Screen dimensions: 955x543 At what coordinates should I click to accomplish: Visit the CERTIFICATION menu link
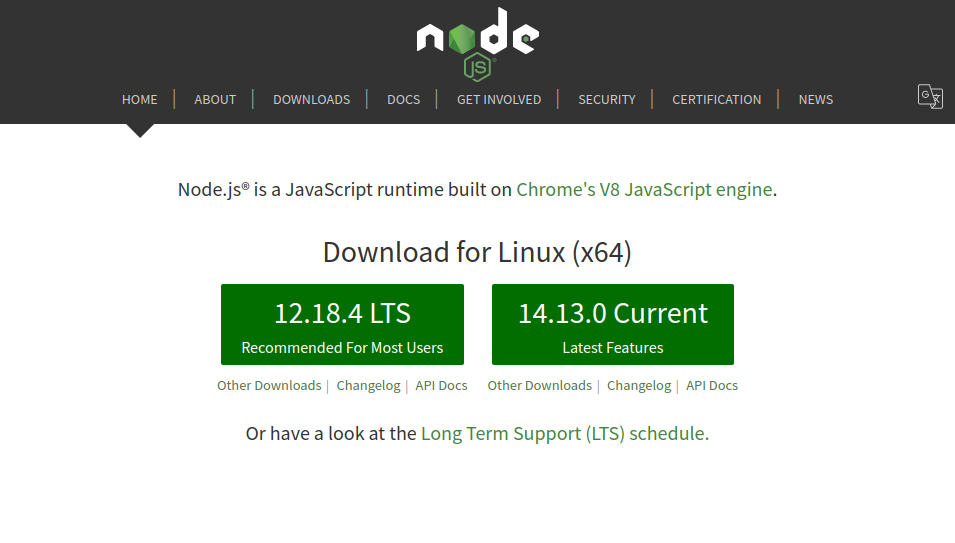pyautogui.click(x=716, y=99)
